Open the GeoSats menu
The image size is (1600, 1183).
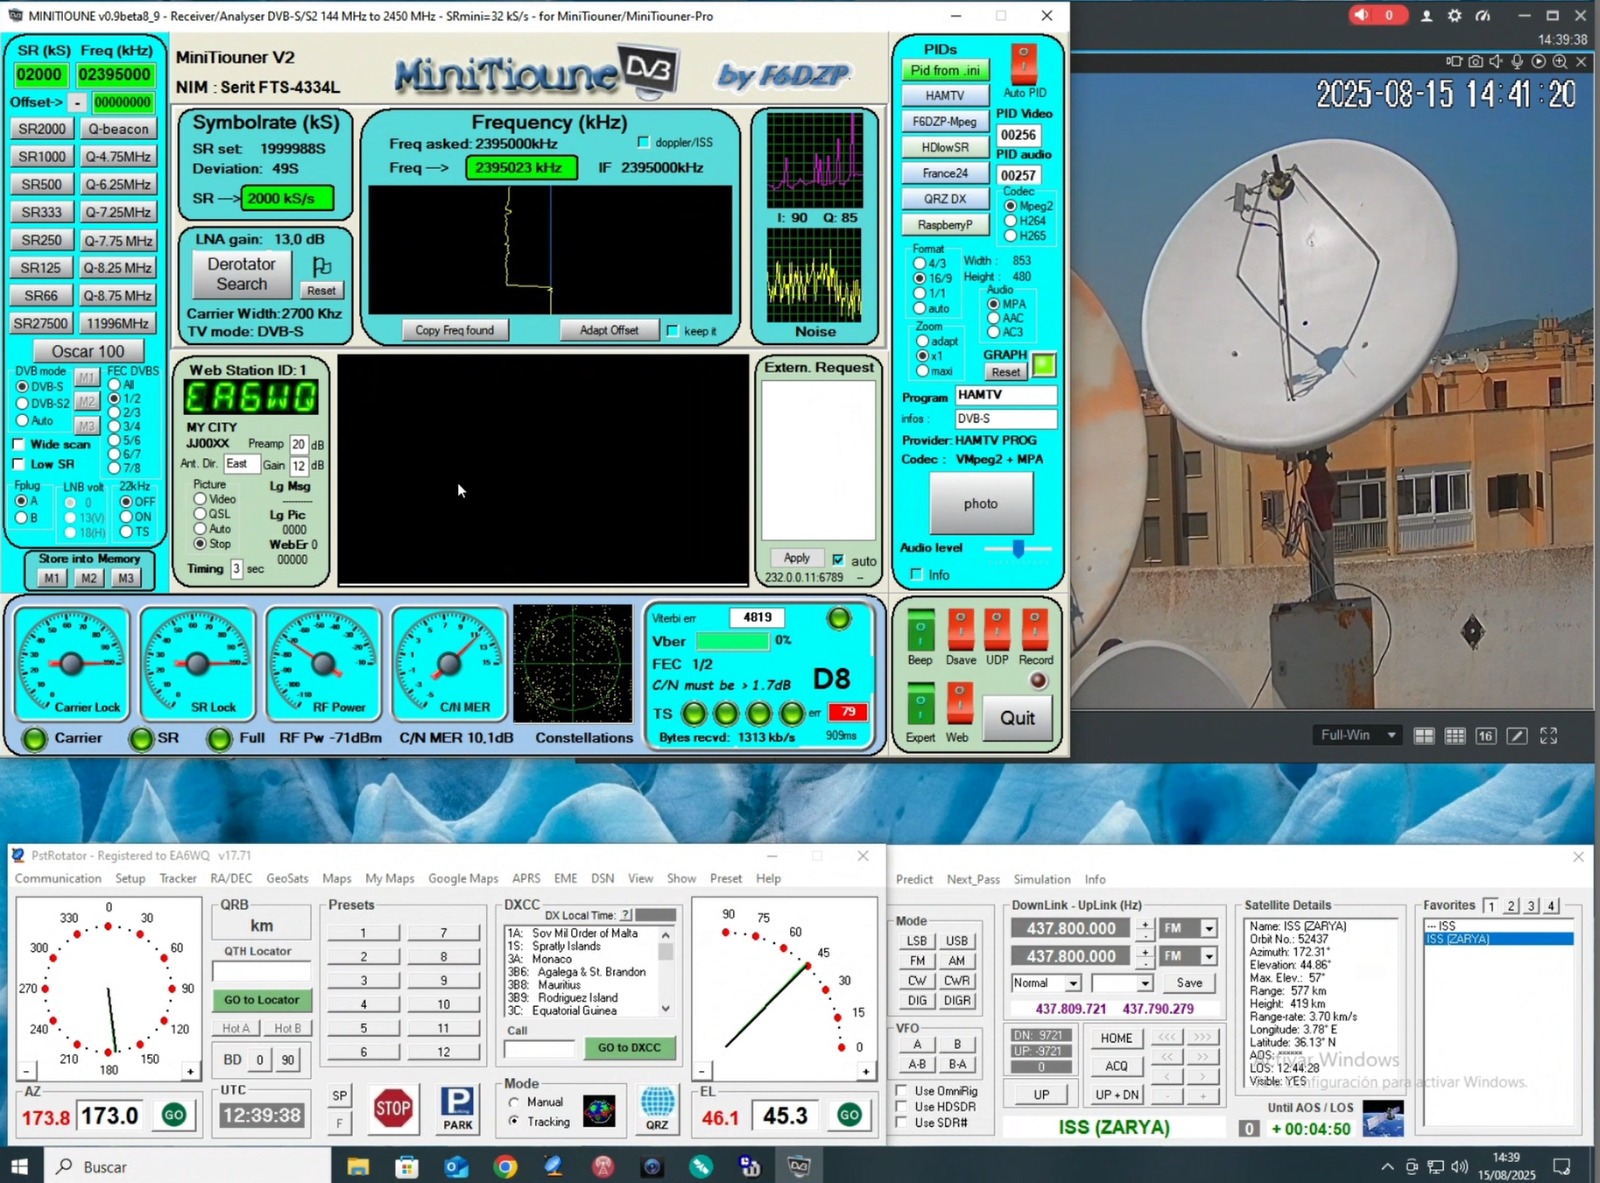[287, 879]
